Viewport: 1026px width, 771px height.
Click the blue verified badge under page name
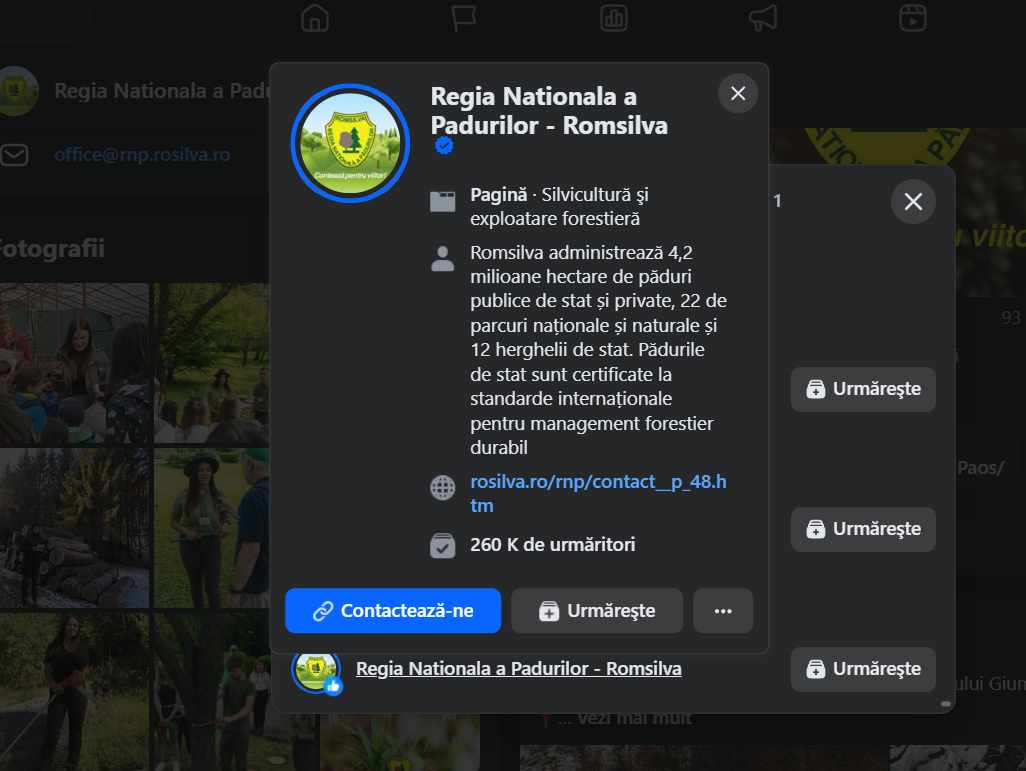click(x=442, y=145)
